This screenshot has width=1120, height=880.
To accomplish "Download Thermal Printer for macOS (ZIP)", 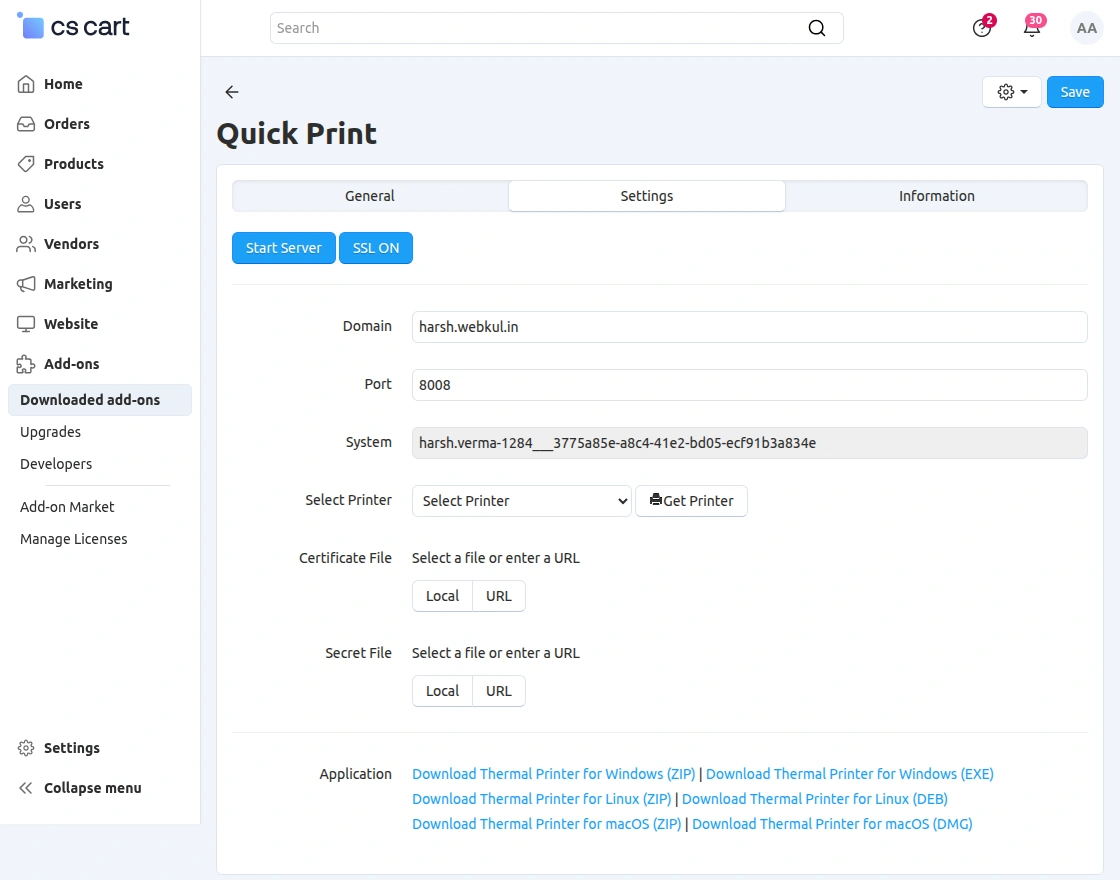I will pyautogui.click(x=546, y=824).
